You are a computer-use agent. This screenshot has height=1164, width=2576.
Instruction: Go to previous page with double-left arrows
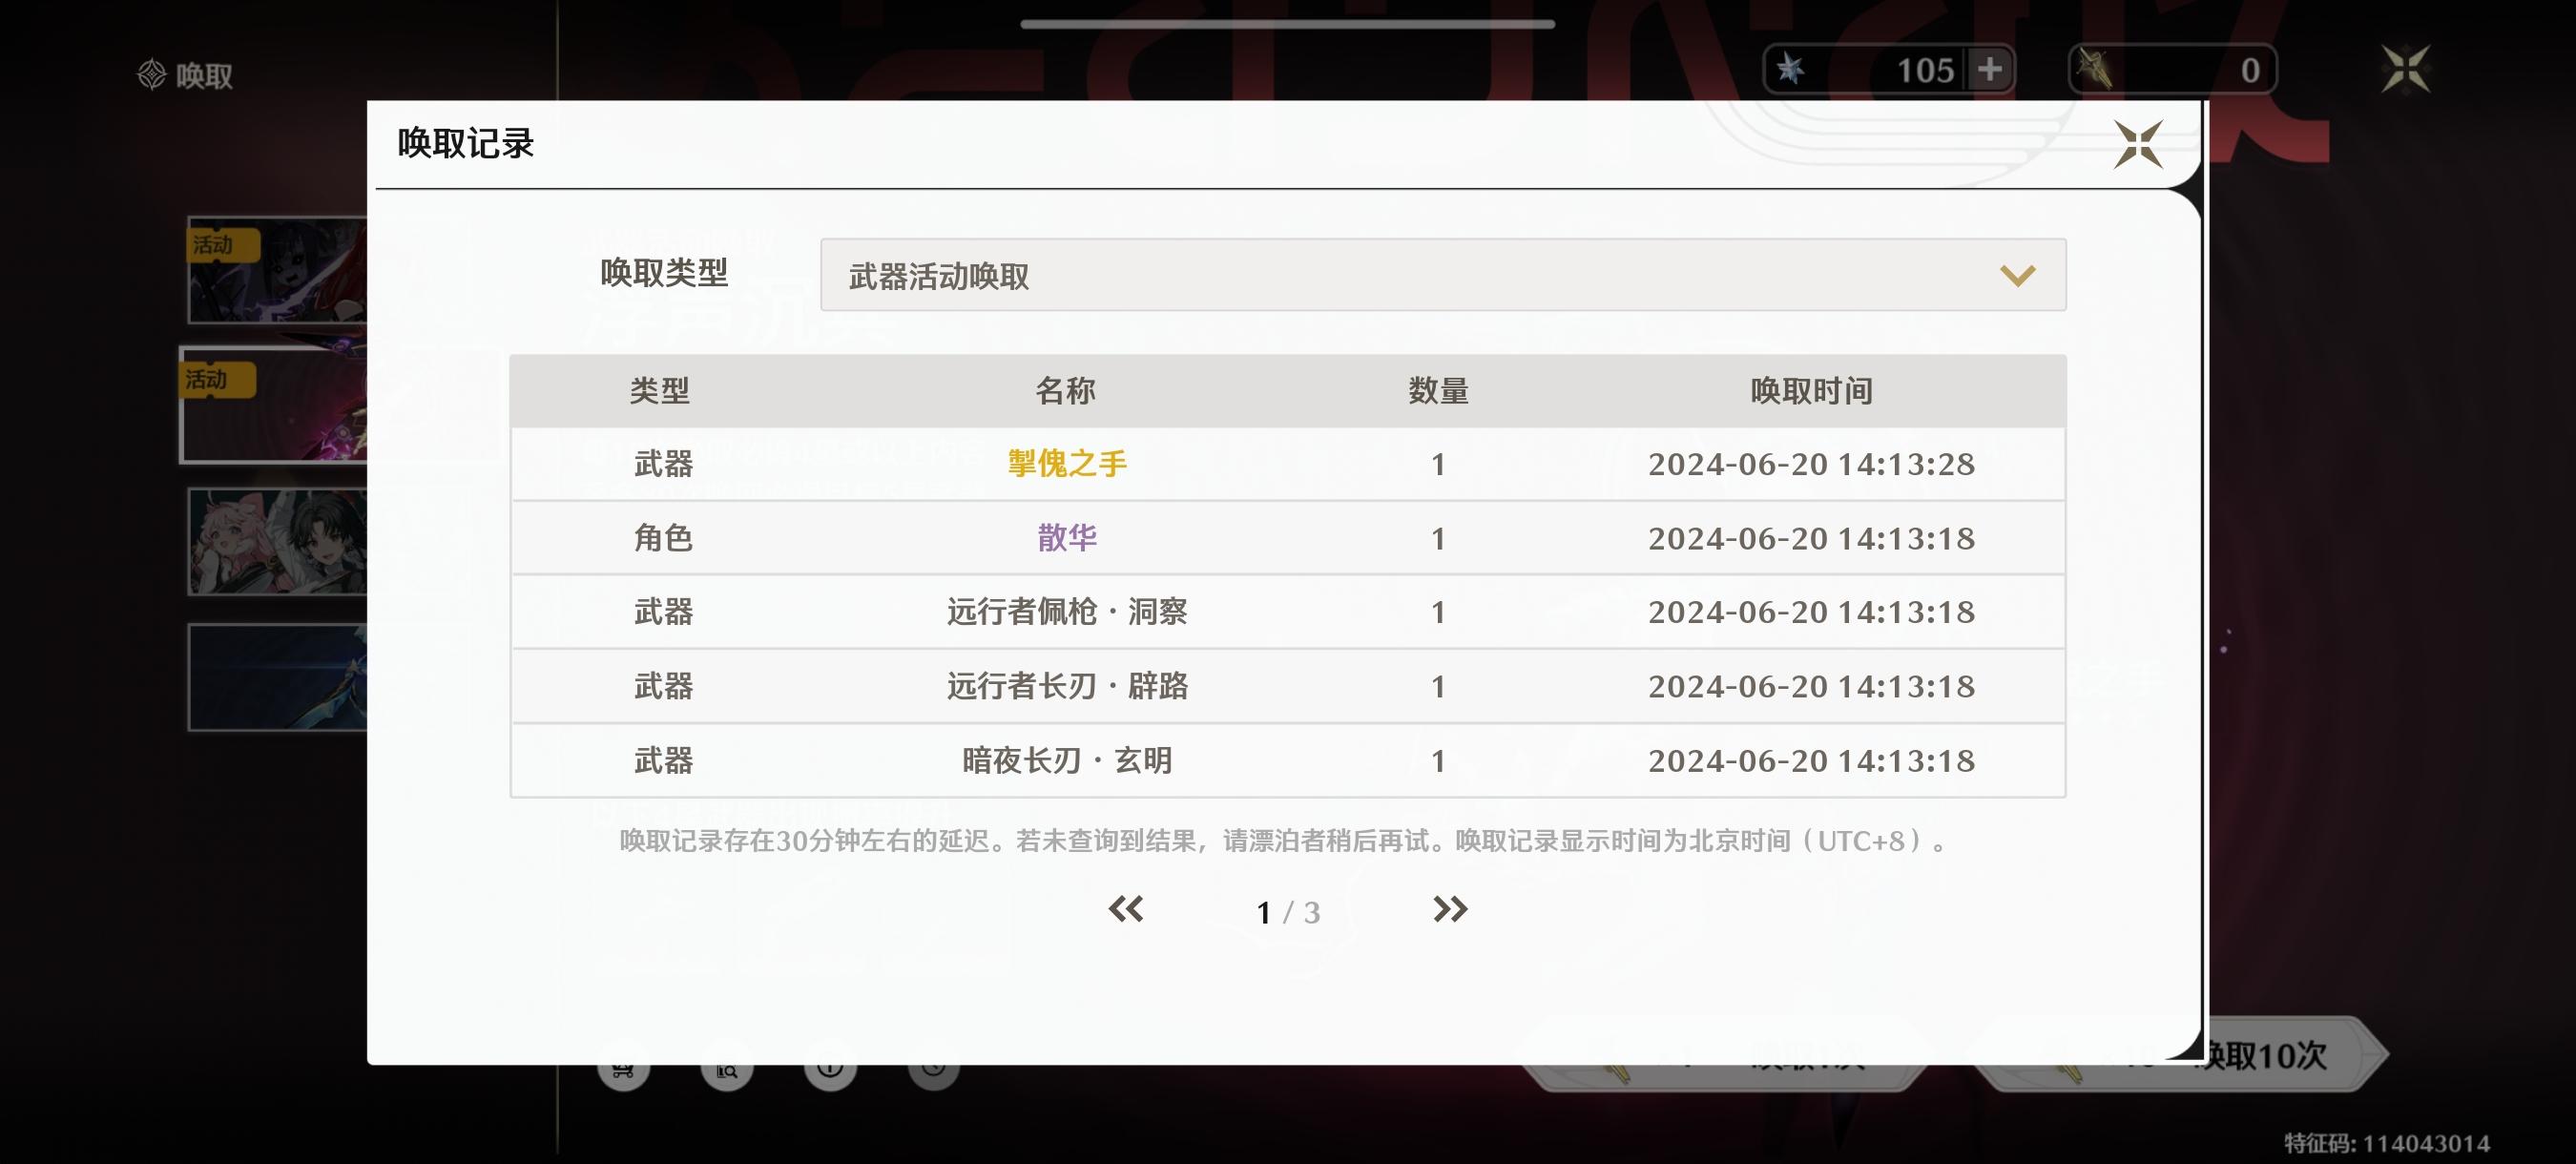coord(1126,909)
